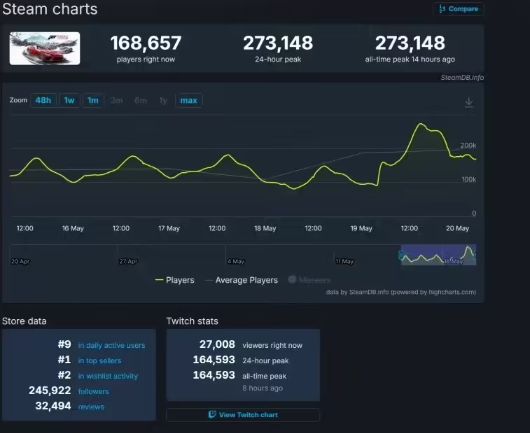Select the disabled 1y zoom option
The height and width of the screenshot is (433, 530).
pyautogui.click(x=163, y=100)
